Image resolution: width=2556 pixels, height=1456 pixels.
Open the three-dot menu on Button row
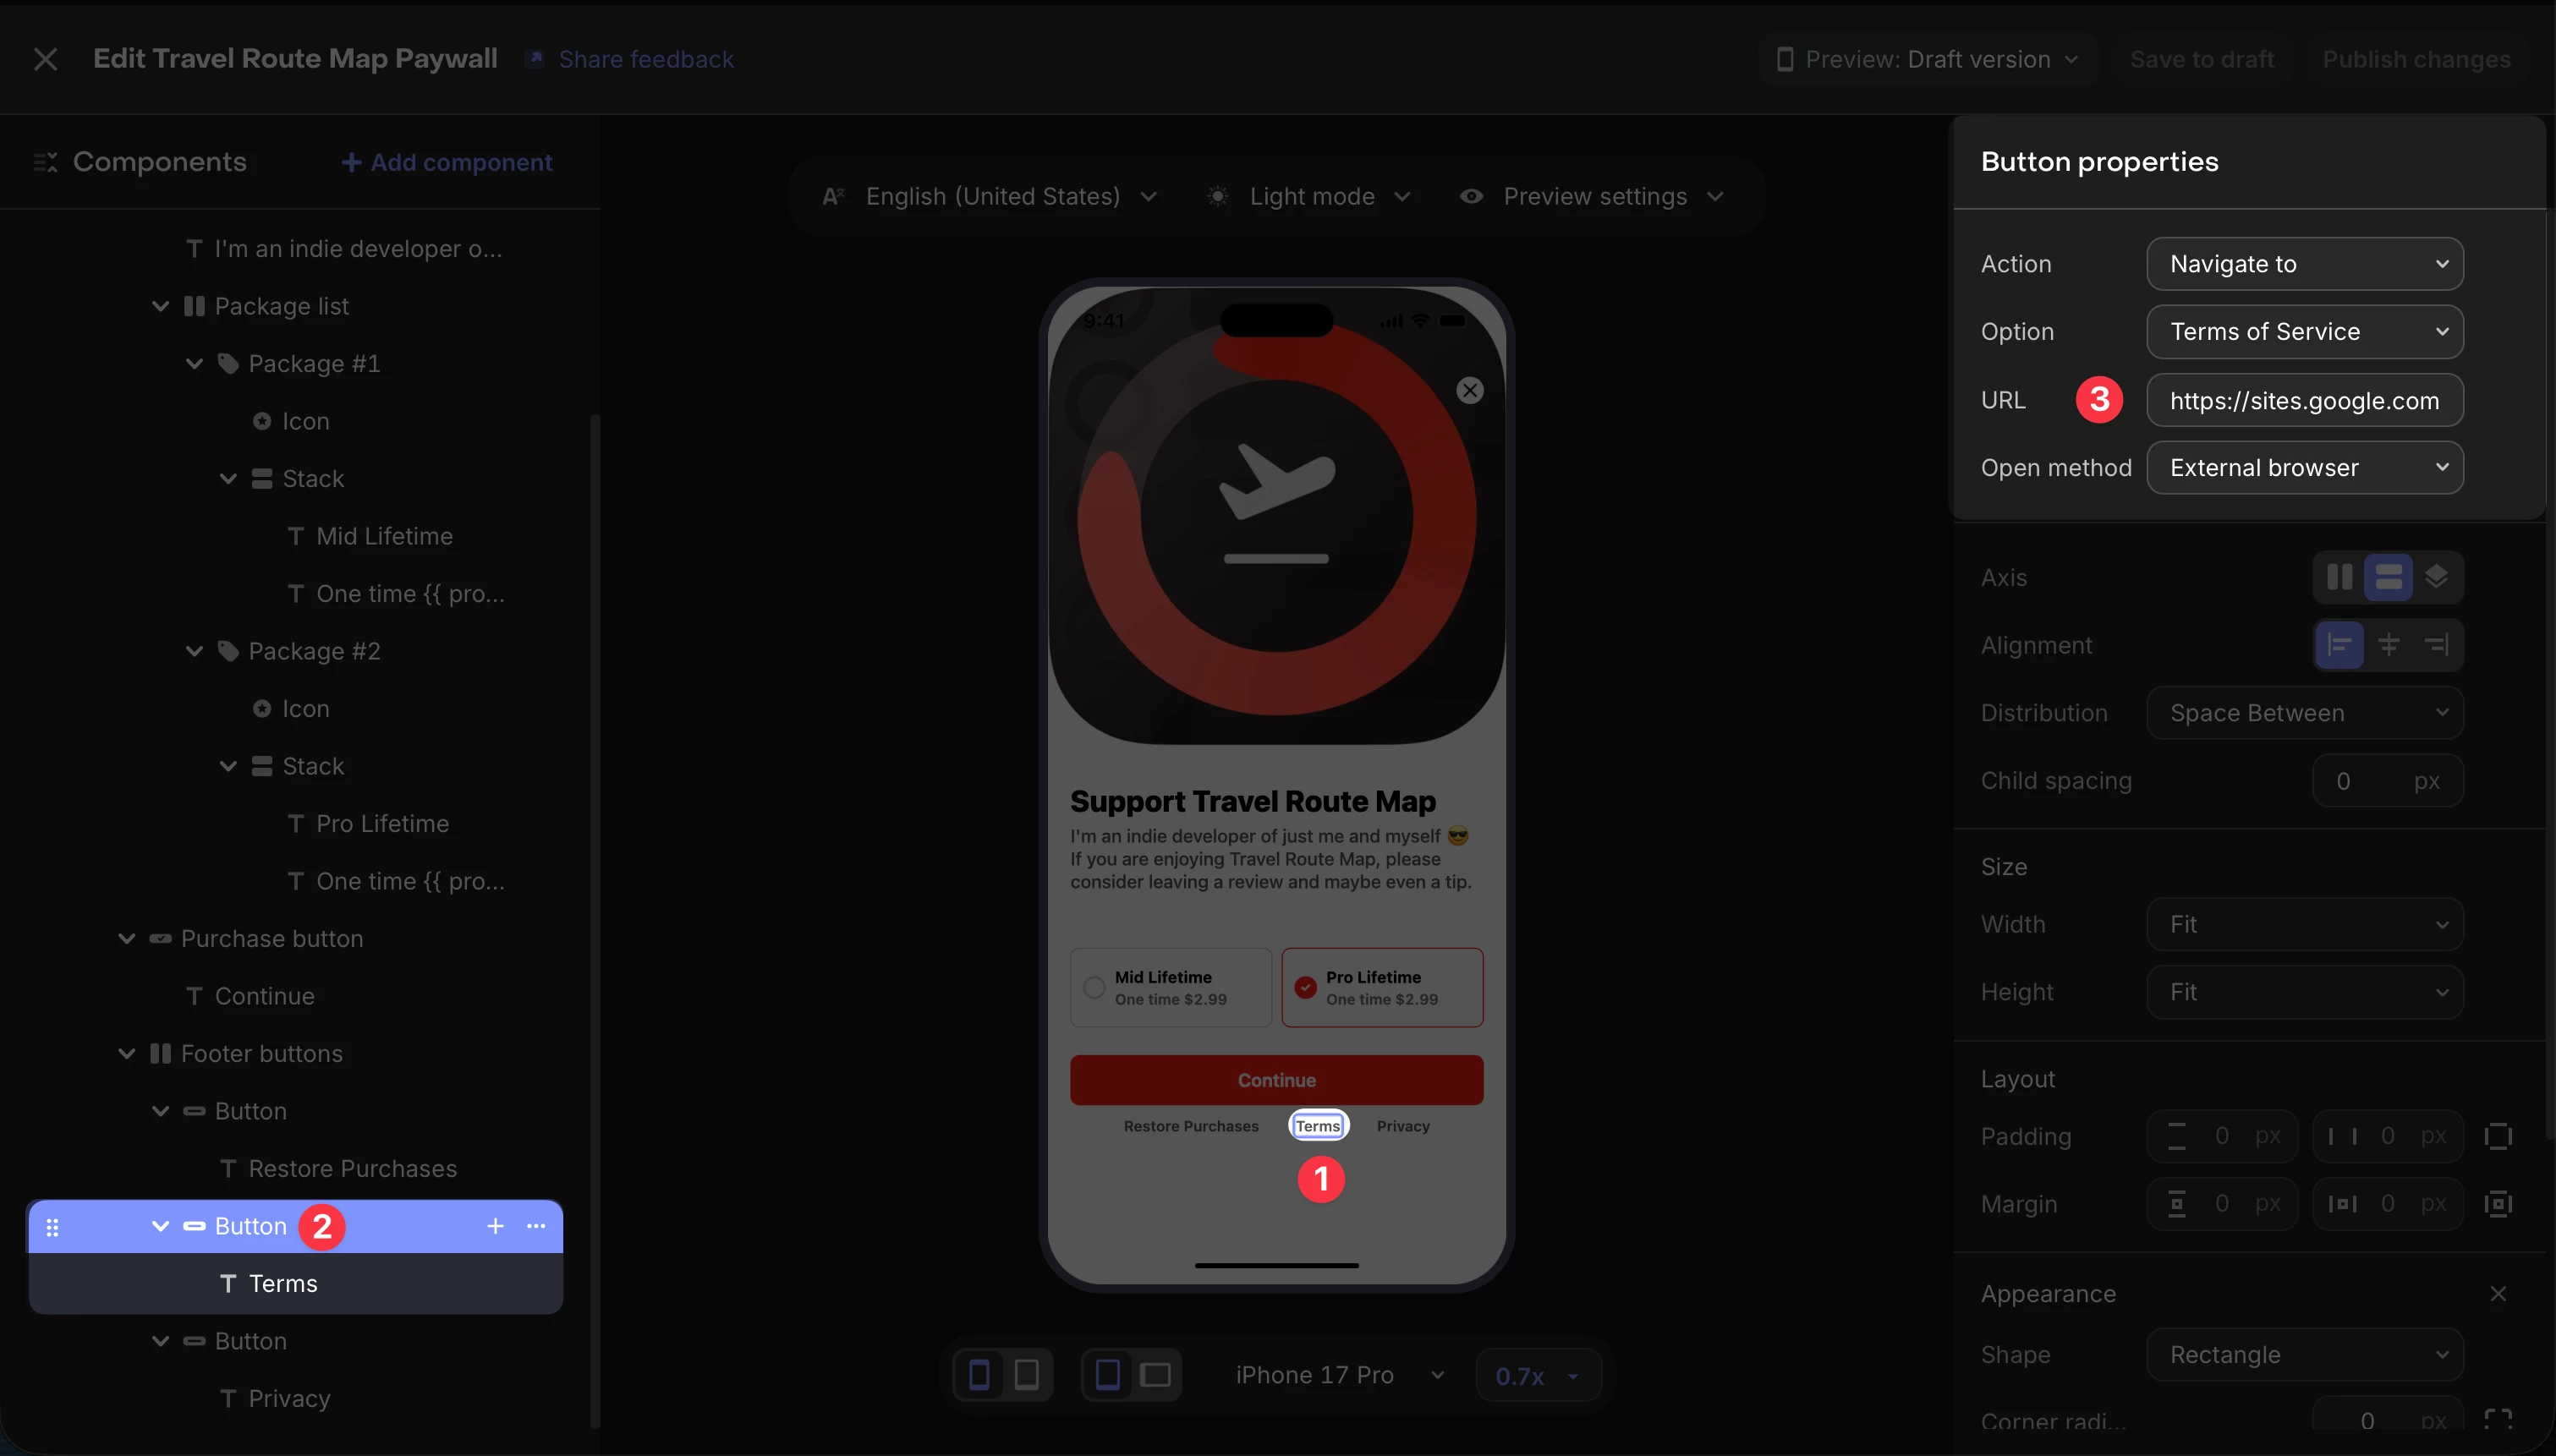[x=536, y=1226]
